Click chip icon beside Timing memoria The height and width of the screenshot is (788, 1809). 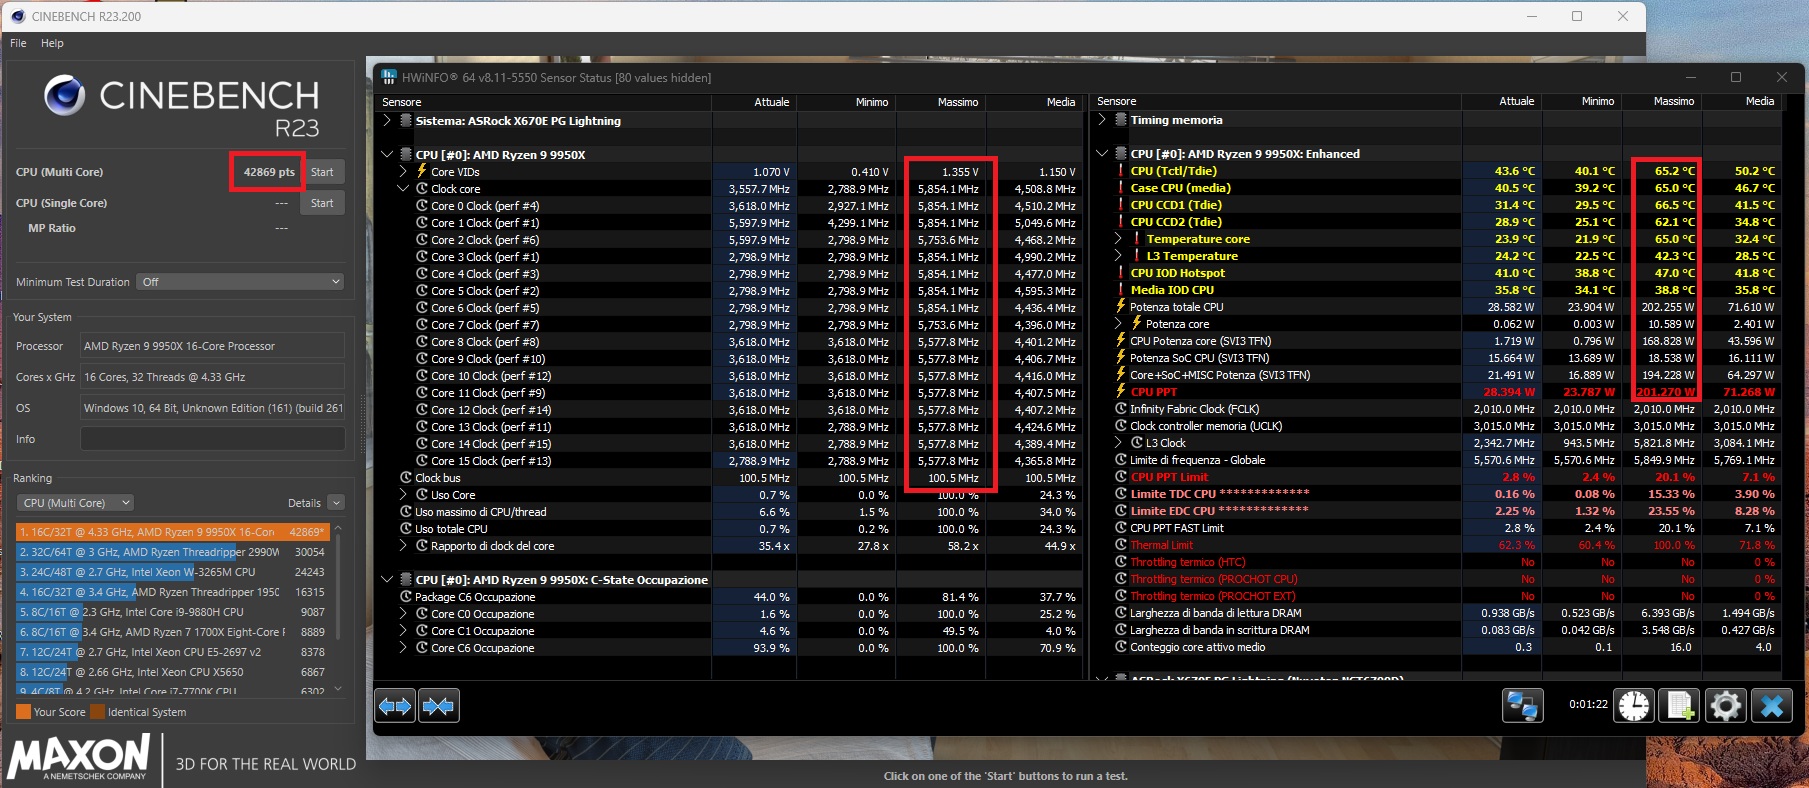tap(1121, 119)
